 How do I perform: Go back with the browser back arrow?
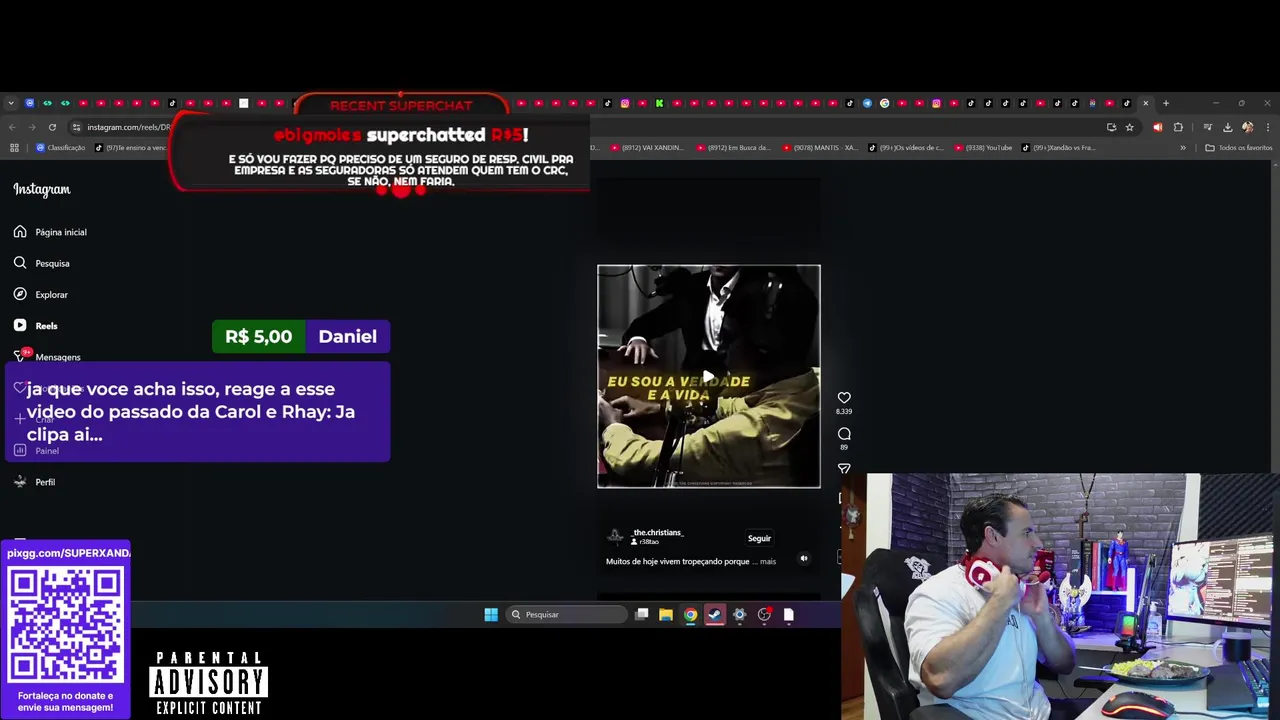12,127
